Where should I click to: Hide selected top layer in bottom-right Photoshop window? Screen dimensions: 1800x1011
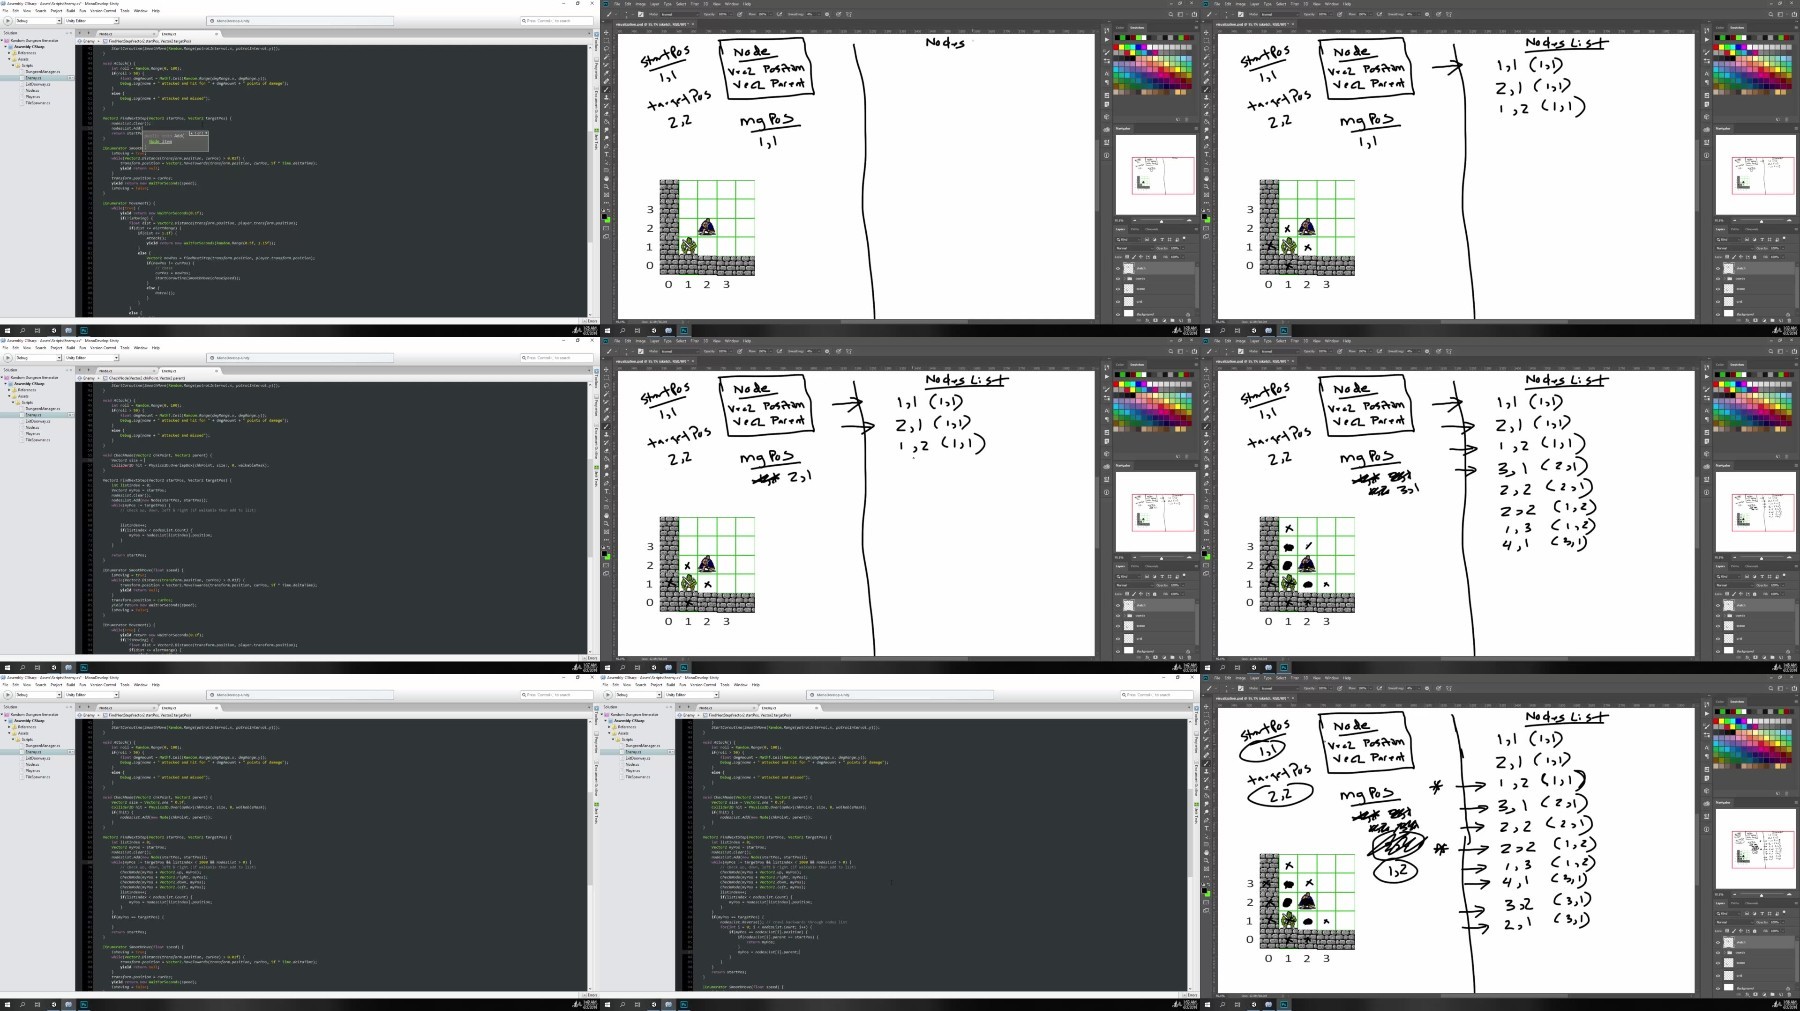(x=1718, y=942)
